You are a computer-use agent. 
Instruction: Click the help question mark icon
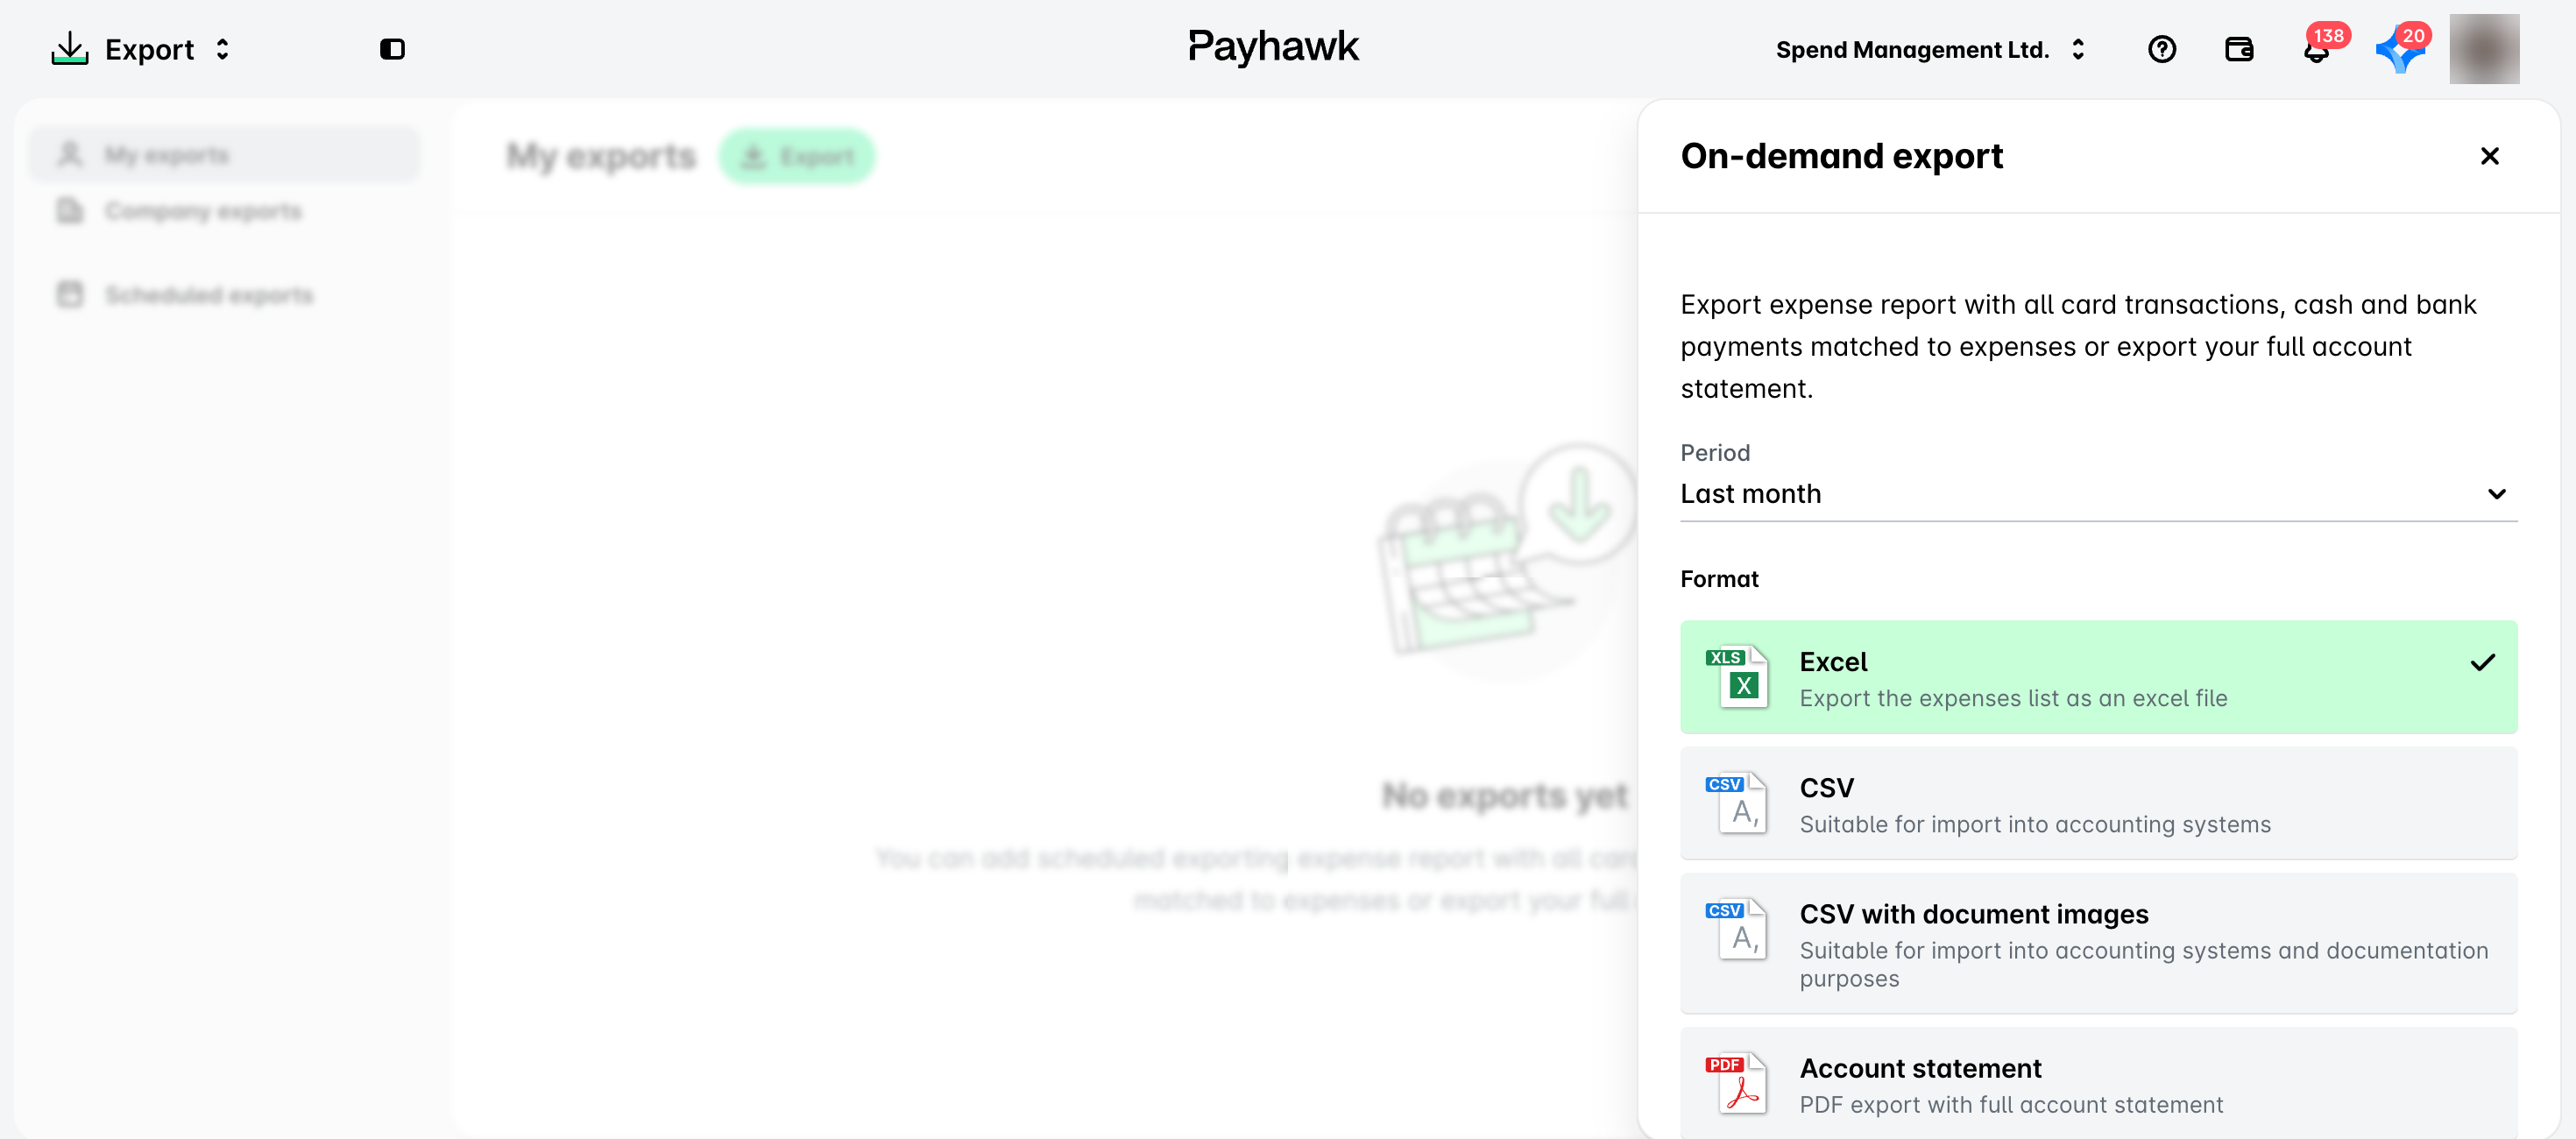[2161, 49]
